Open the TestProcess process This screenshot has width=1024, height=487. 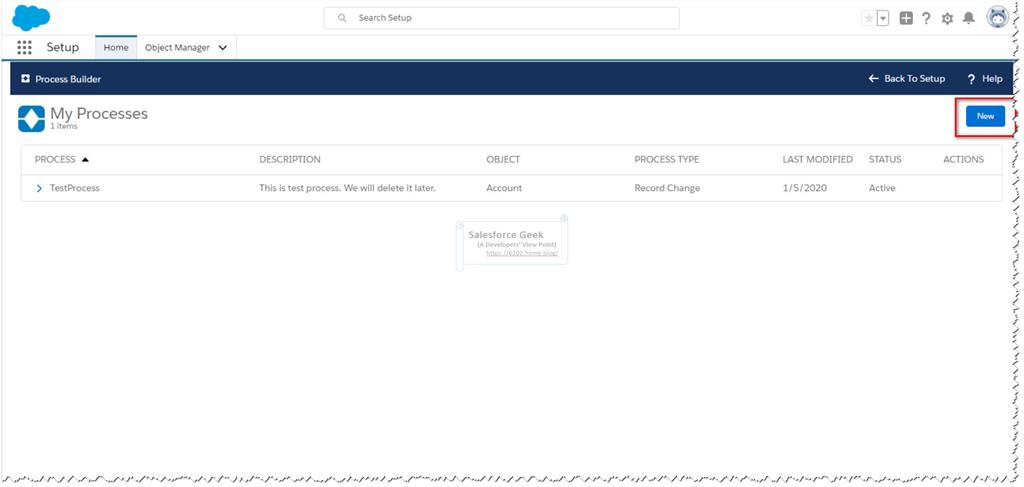74,188
